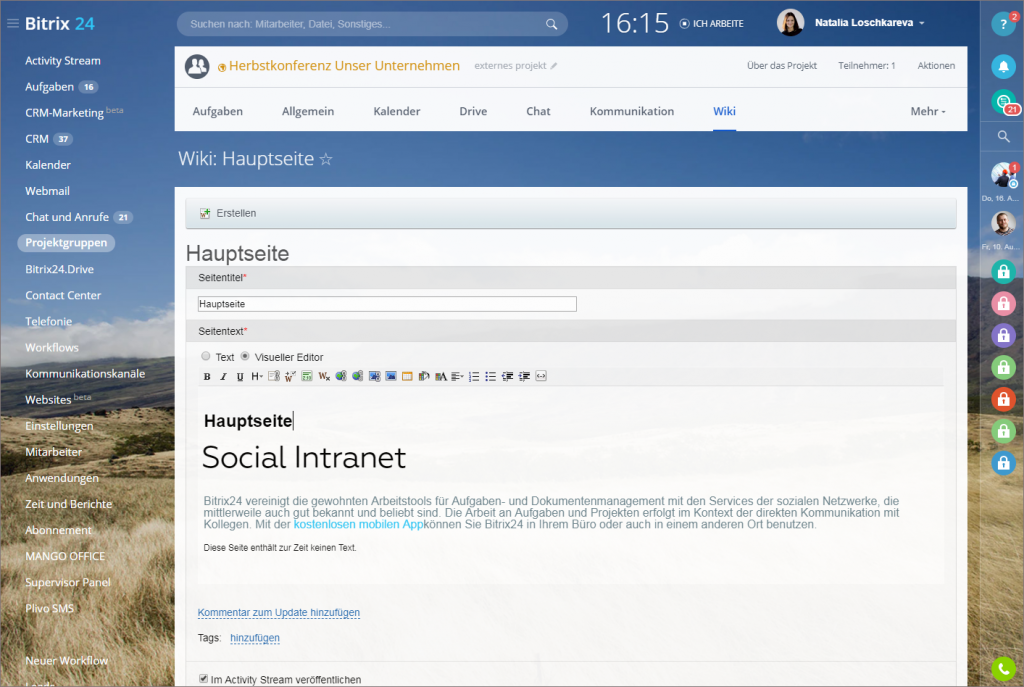Screen dimensions: 1024x687
Task: Click Teilnehmer: 1 link
Action: pyautogui.click(x=867, y=65)
